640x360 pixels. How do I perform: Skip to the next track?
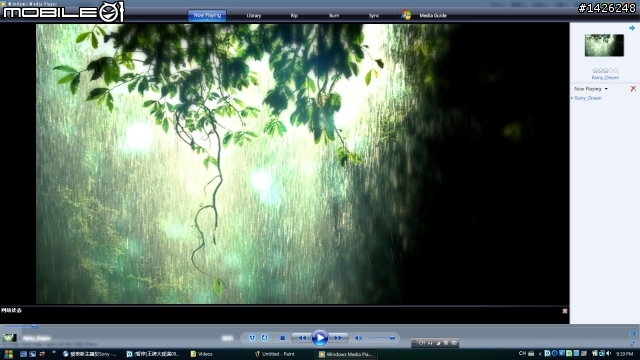(x=338, y=338)
